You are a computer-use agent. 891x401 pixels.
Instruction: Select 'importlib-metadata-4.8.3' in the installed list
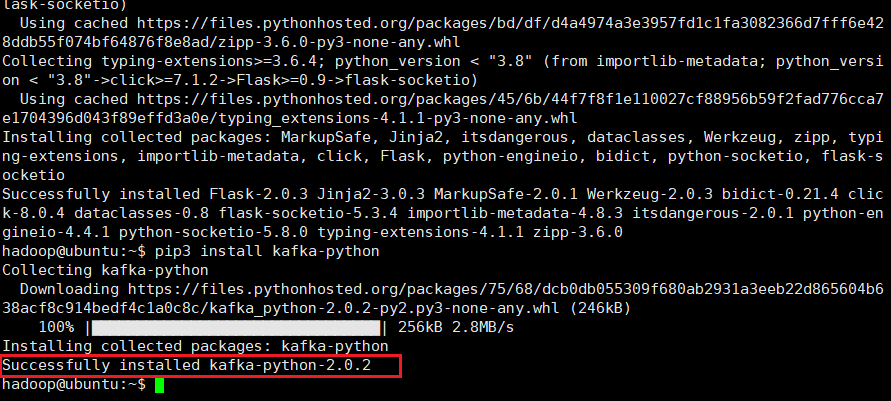point(514,213)
